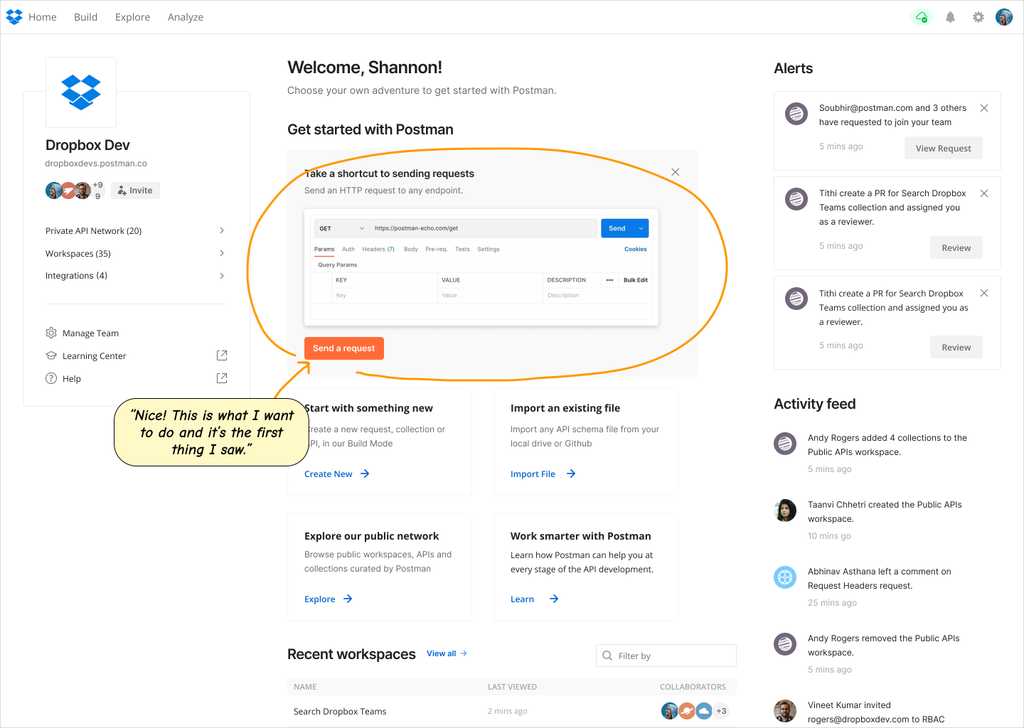This screenshot has height=728, width=1024.
Task: Click Help external link icon
Action: 221,378
